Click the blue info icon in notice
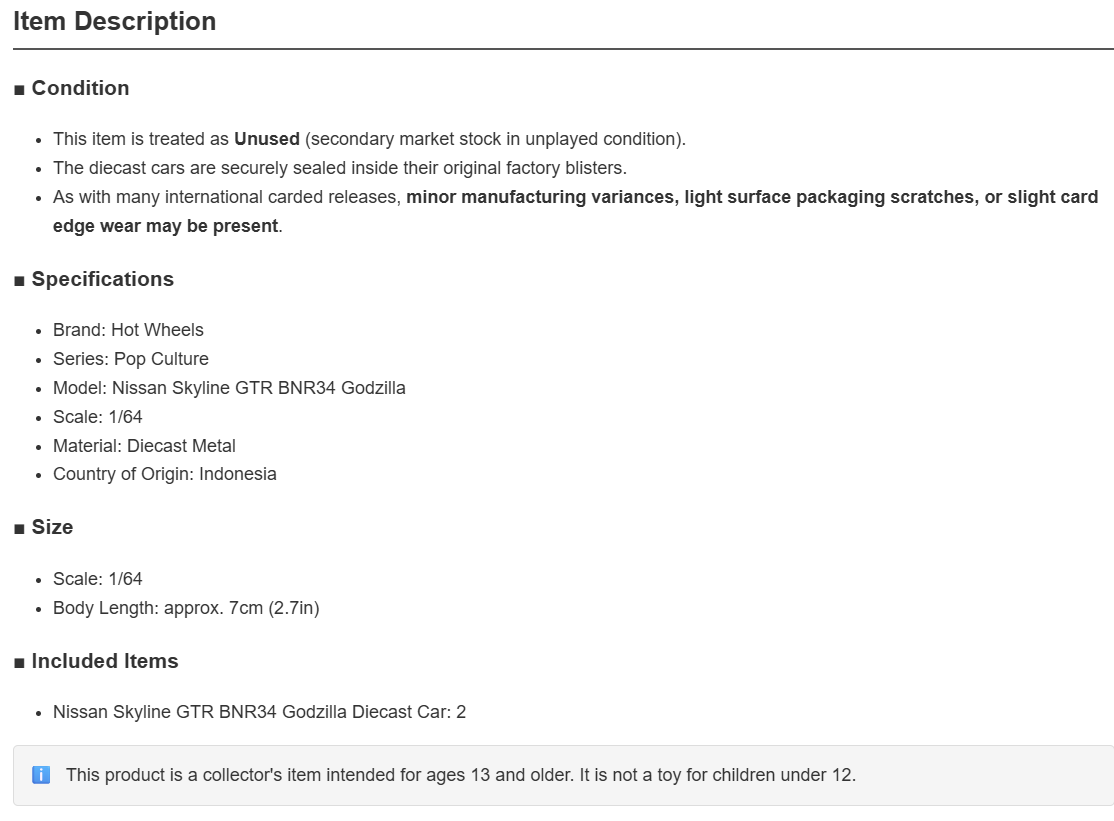Screen dimensions: 1114x821 pos(41,775)
